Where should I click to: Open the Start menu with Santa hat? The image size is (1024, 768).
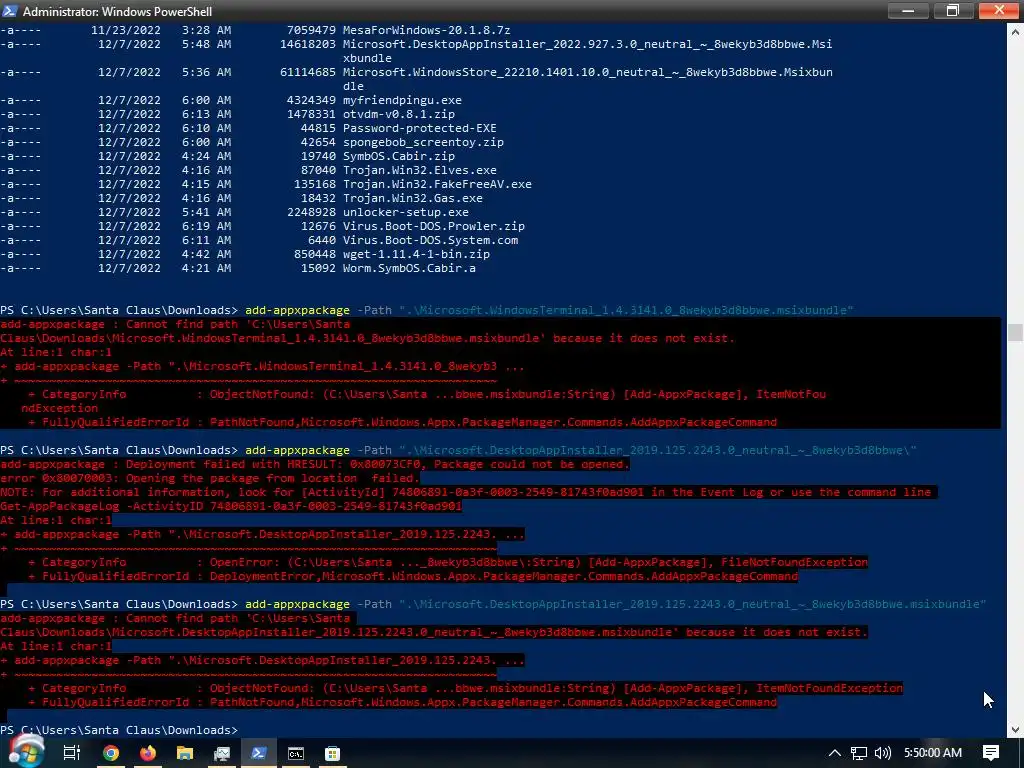click(x=25, y=751)
